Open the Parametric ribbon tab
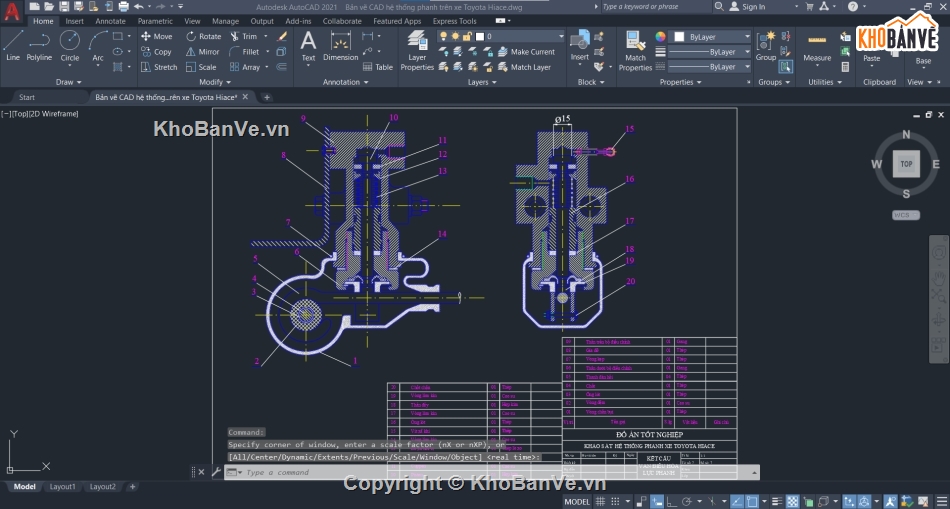The height and width of the screenshot is (509, 950). click(x=155, y=21)
